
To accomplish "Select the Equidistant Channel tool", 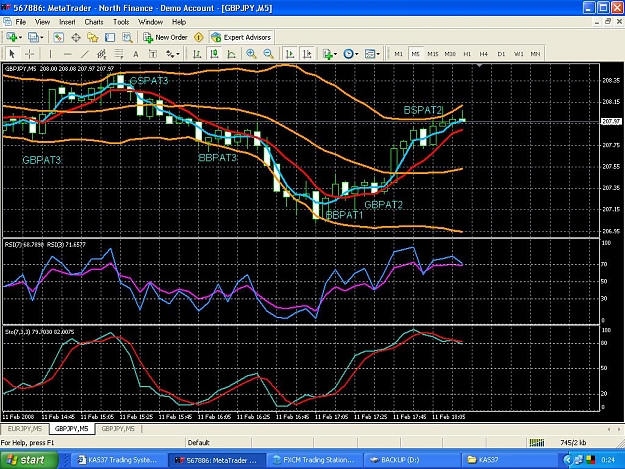I will coord(102,54).
